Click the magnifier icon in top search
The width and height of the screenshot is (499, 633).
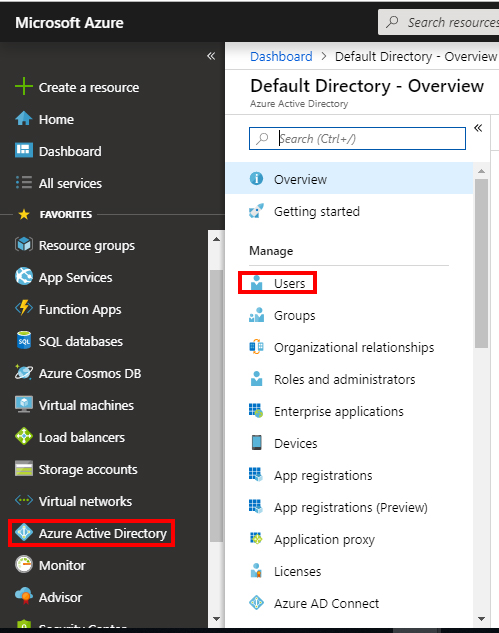[x=392, y=22]
